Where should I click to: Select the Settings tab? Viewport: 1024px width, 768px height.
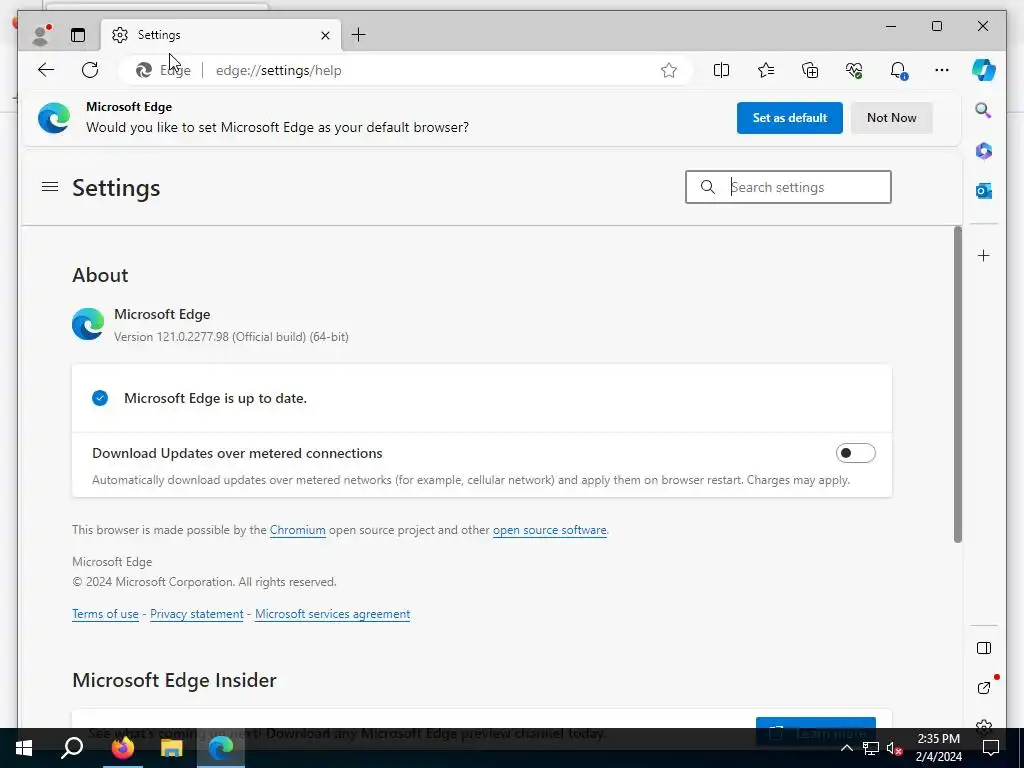220,35
